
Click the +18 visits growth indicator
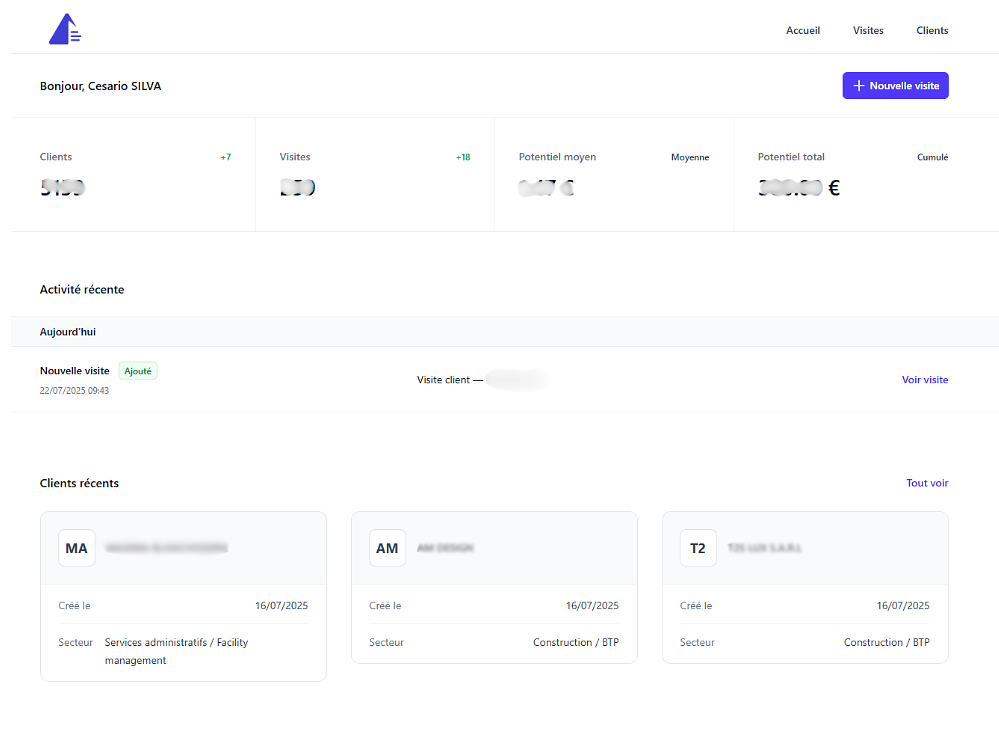pos(463,157)
